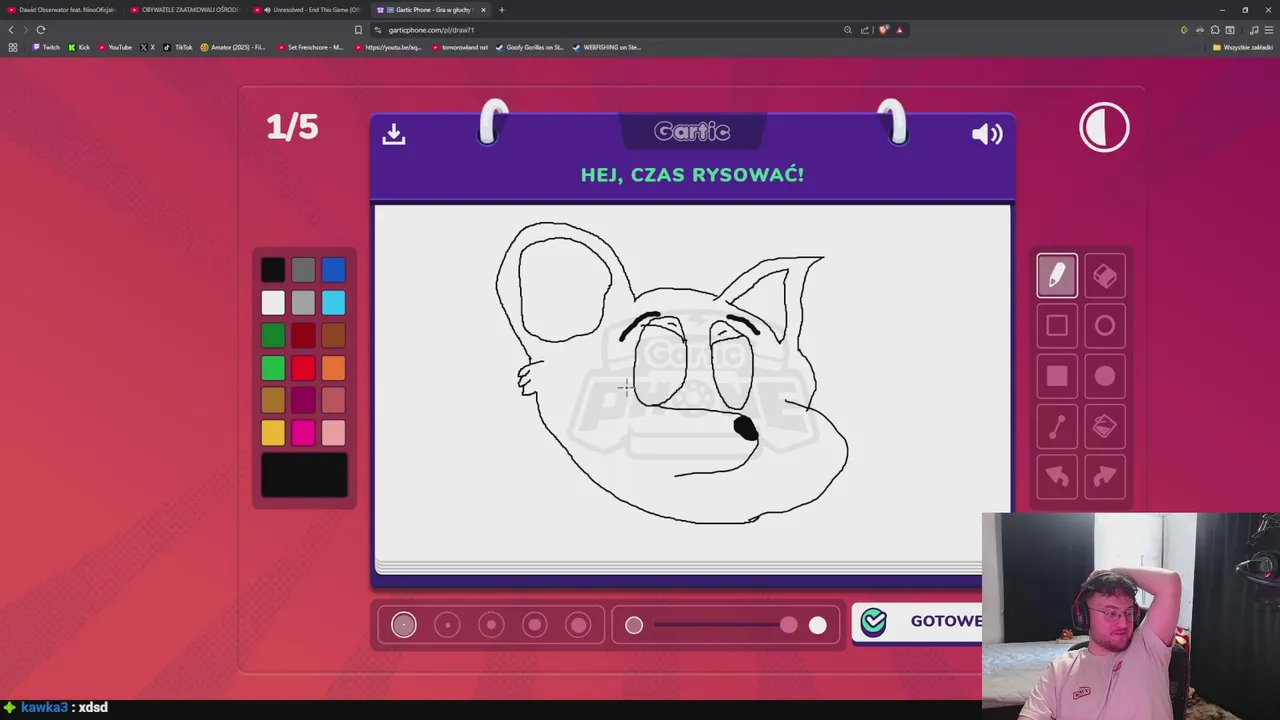Image resolution: width=1280 pixels, height=720 pixels.
Task: Open the page zoom magnifier icon
Action: click(x=848, y=30)
